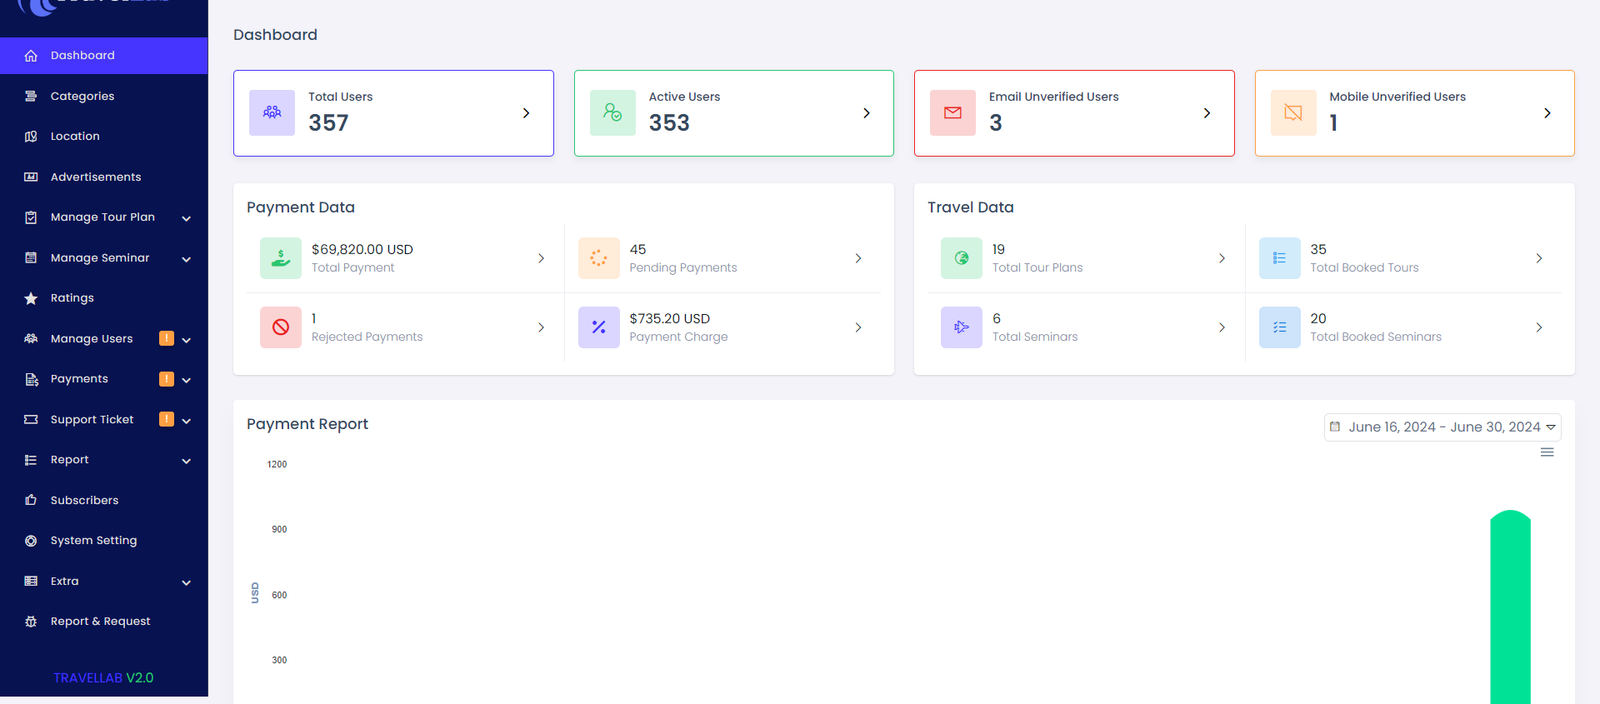
Task: Click the $735.20 USD payment charge value
Action: click(x=670, y=318)
